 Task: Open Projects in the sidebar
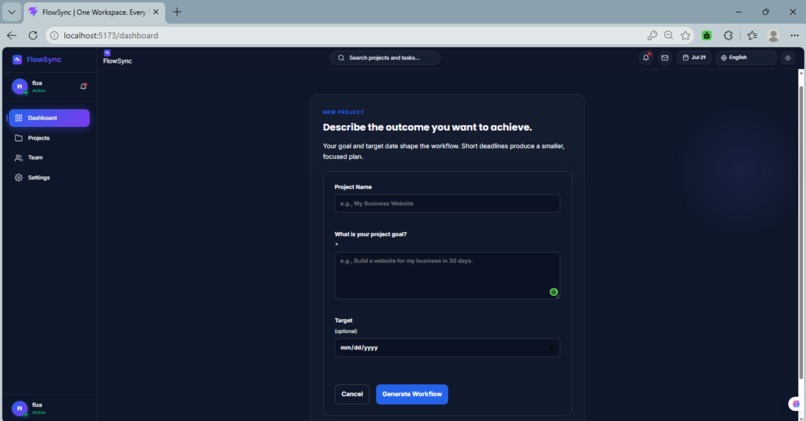click(x=49, y=138)
